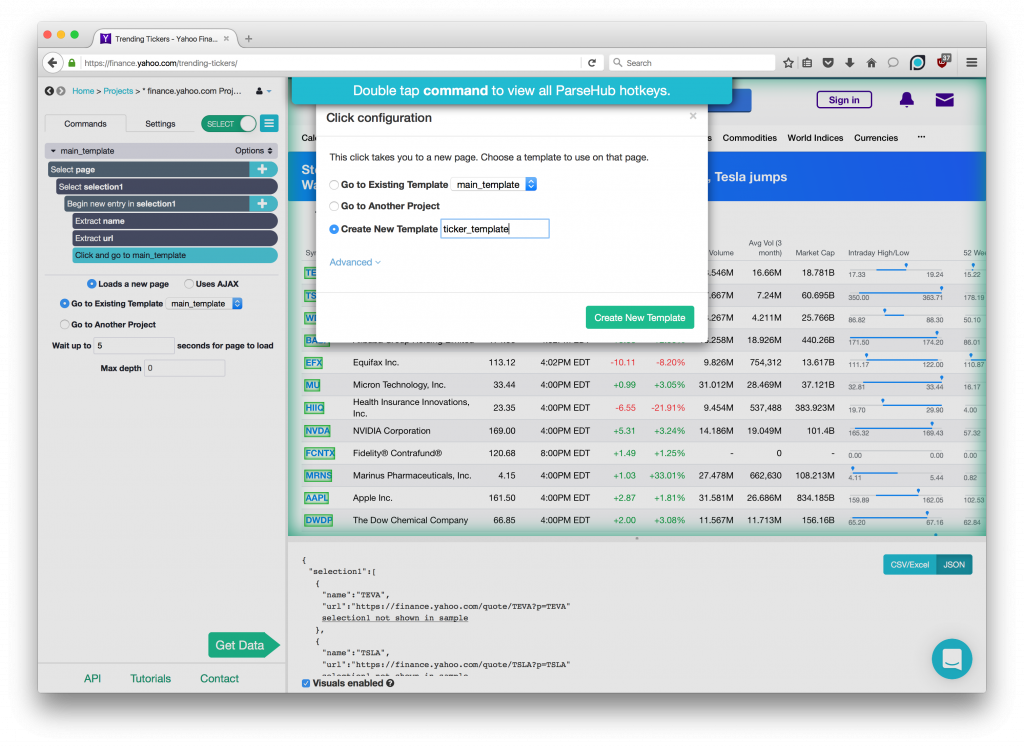Toggle the SELECT mode switch
The width and height of the screenshot is (1024, 747).
[x=229, y=123]
